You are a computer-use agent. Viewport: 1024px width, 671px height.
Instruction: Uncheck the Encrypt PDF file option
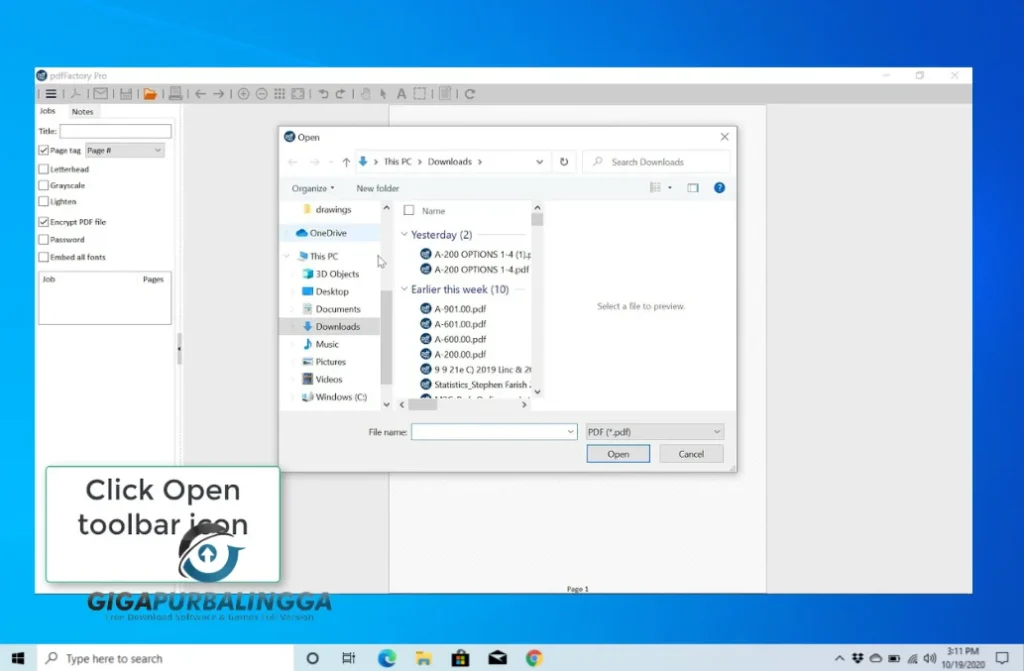[43, 221]
